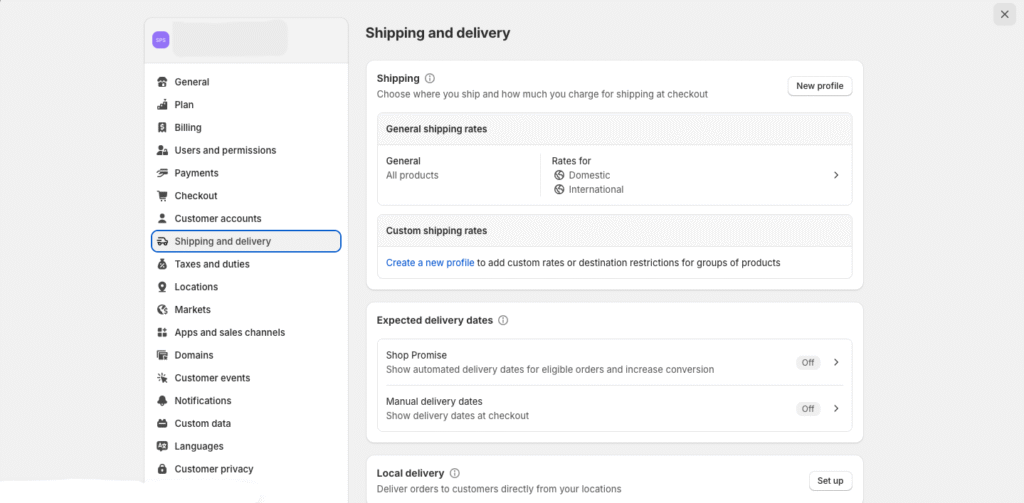Toggle the Shop Promise Off badge
The image size is (1024, 503).
(x=807, y=363)
